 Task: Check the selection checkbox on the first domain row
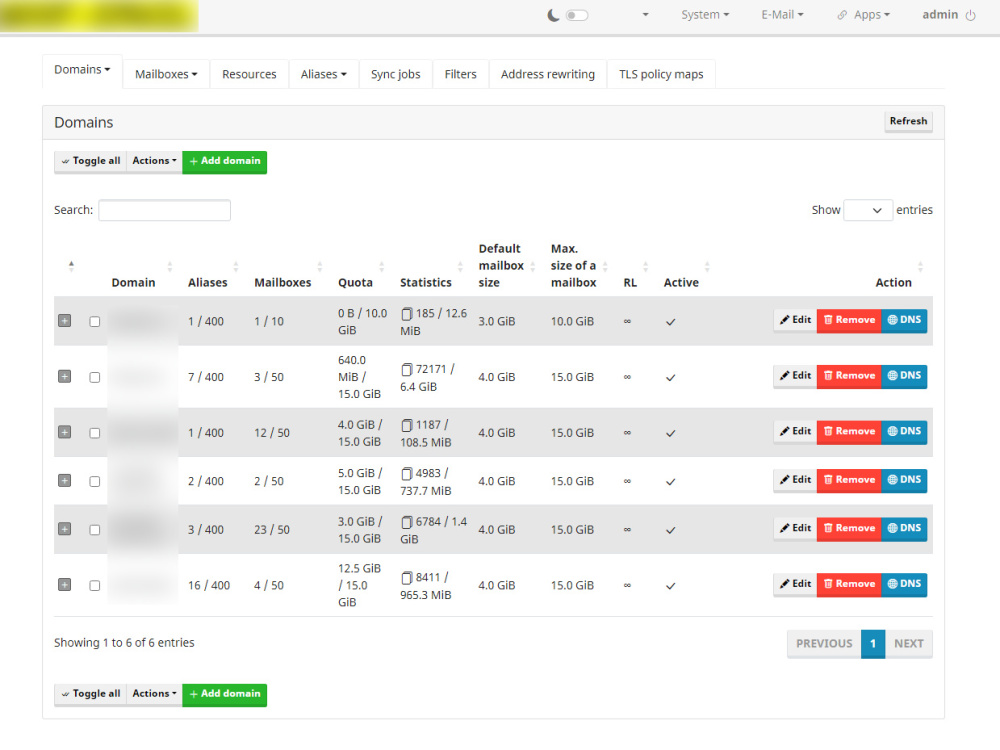94,321
